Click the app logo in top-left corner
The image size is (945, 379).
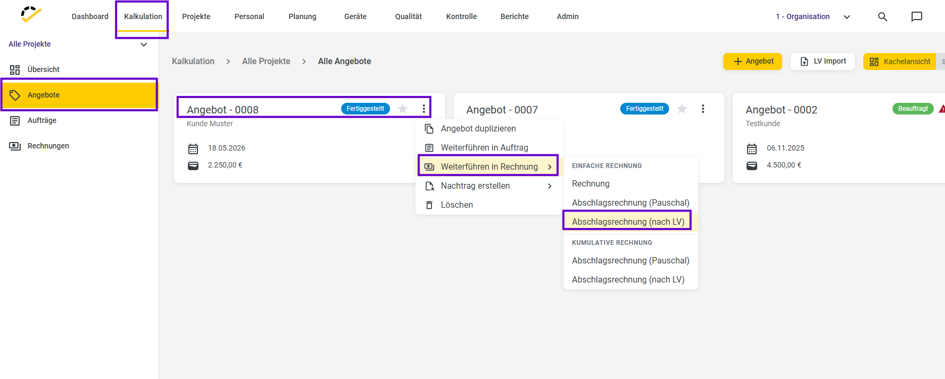(x=30, y=14)
